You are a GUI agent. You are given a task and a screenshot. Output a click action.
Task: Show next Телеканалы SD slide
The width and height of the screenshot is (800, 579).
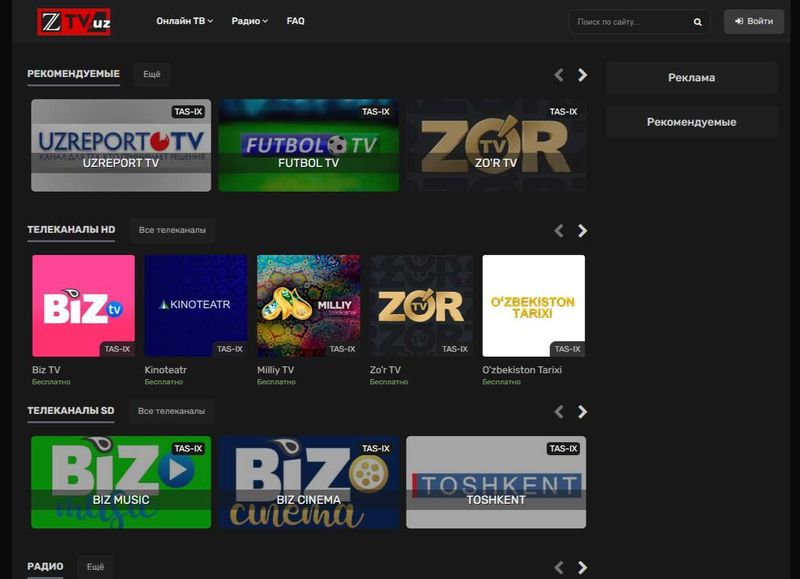tap(582, 412)
